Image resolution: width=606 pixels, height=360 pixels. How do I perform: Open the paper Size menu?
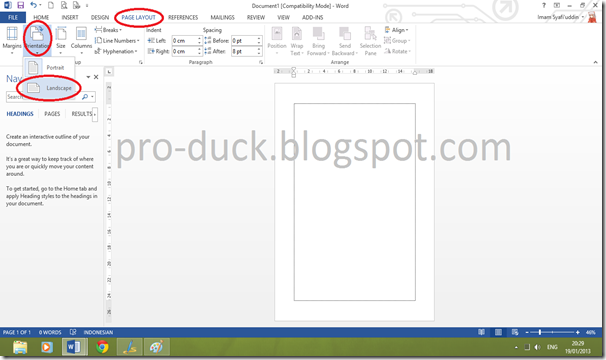61,40
